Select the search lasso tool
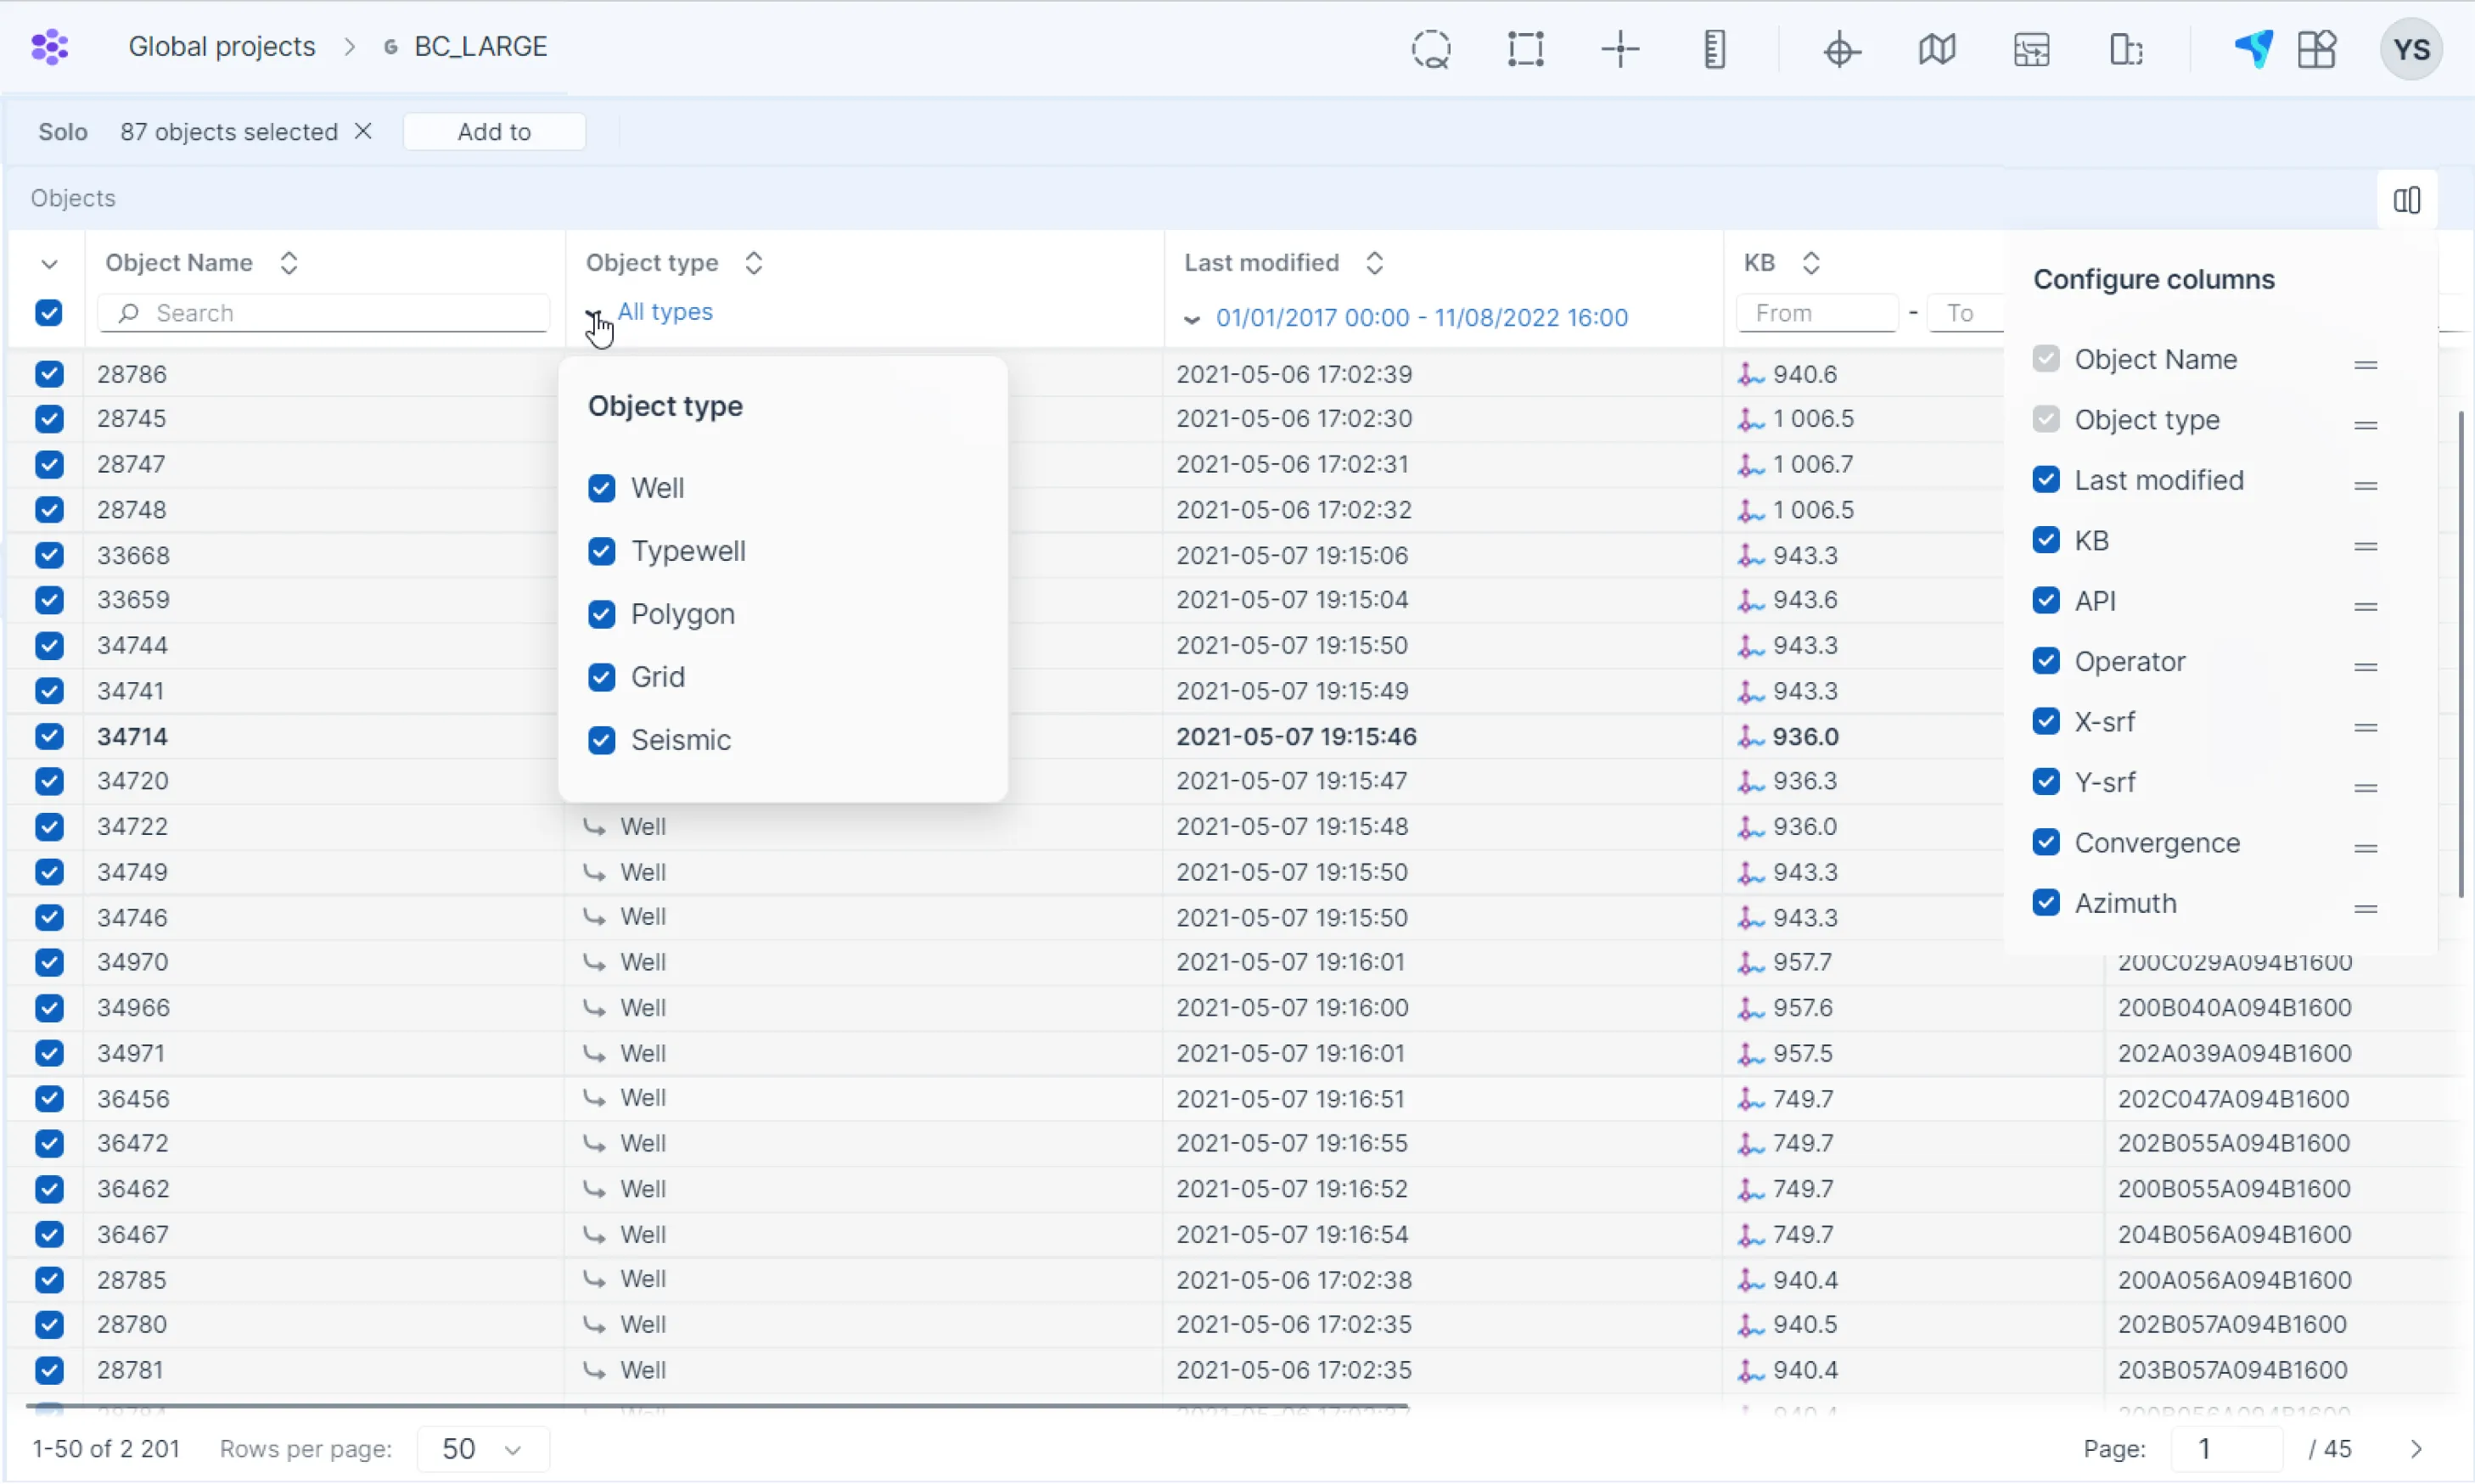 tap(1430, 48)
